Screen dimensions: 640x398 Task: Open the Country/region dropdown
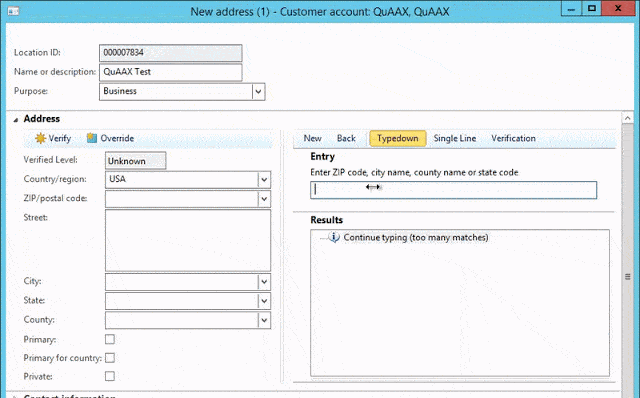264,180
